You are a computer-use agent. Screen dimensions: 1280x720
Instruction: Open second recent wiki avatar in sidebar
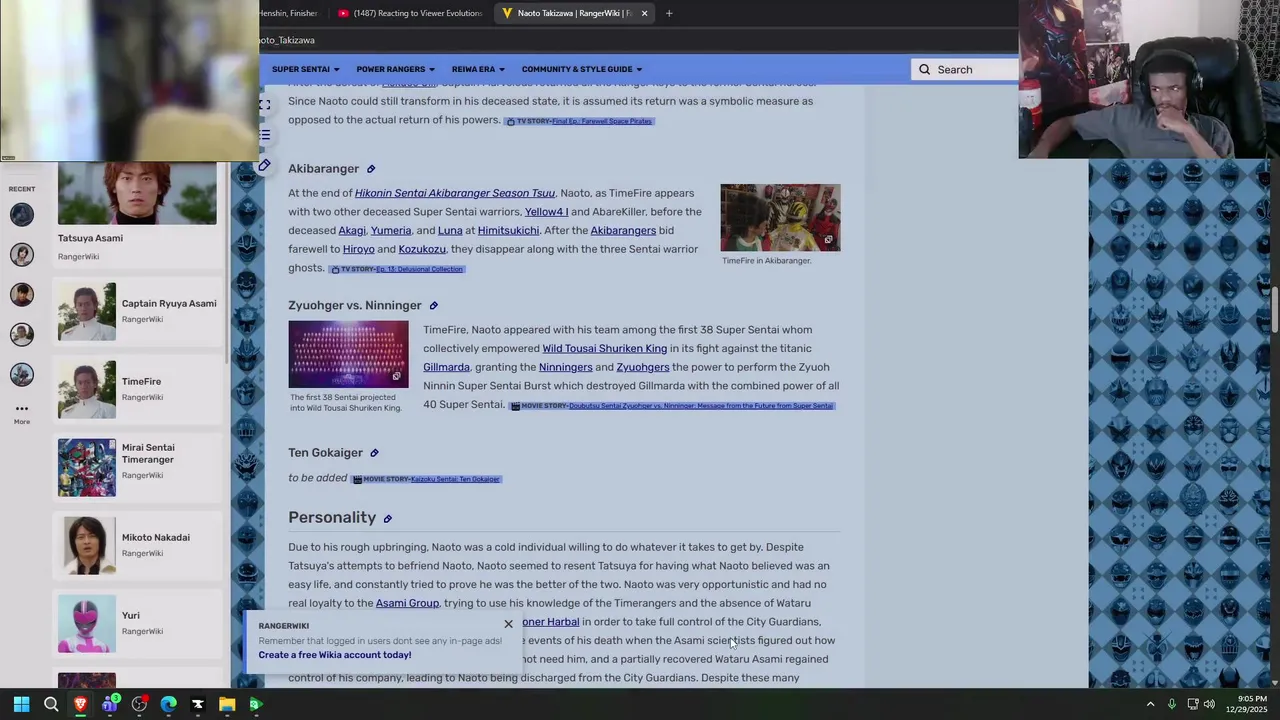[22, 254]
